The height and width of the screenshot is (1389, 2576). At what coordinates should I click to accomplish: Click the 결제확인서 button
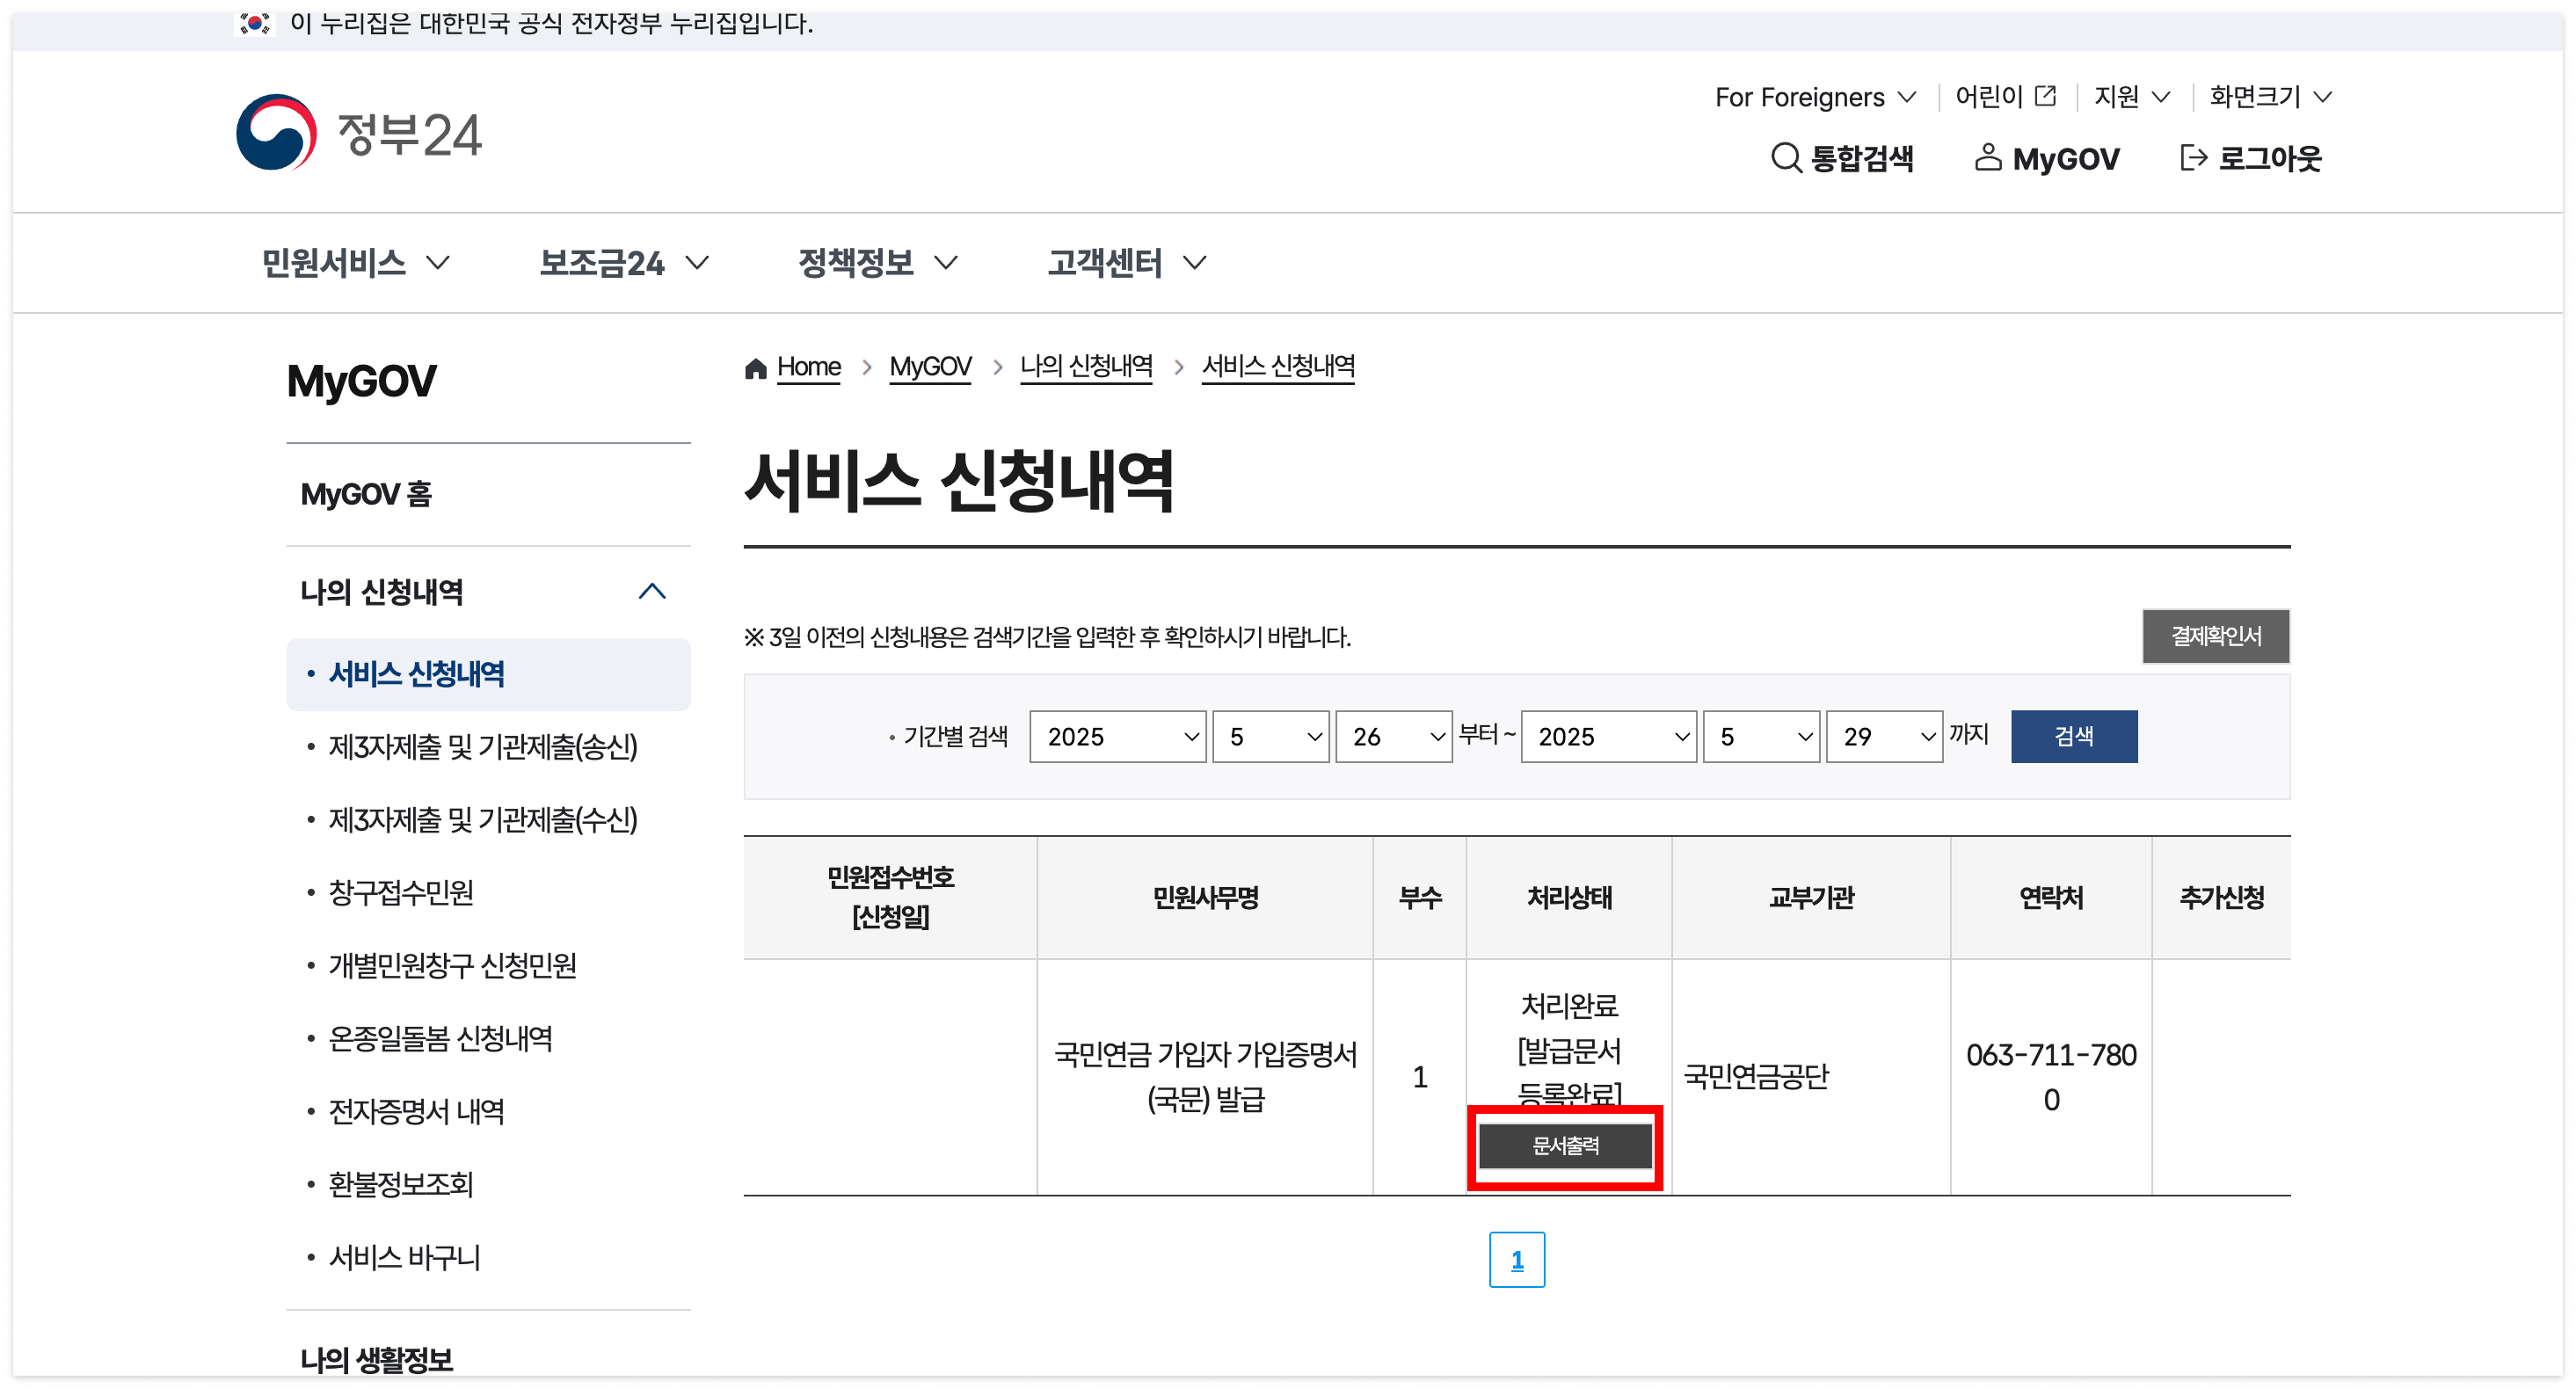tap(2215, 636)
